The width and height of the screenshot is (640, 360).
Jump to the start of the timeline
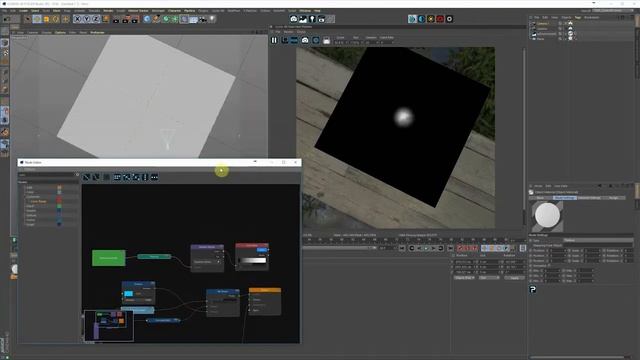coord(402,248)
